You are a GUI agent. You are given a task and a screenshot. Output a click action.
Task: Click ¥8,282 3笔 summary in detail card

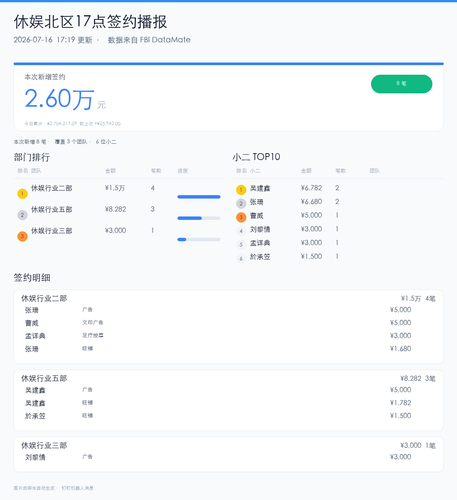tap(418, 379)
